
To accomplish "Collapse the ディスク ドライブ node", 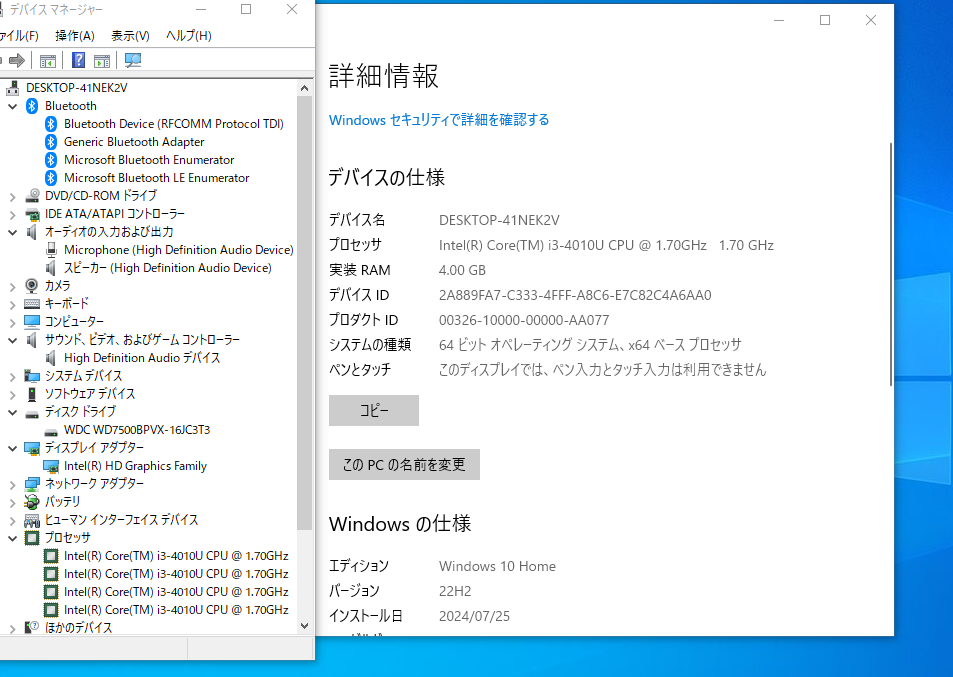I will (12, 412).
